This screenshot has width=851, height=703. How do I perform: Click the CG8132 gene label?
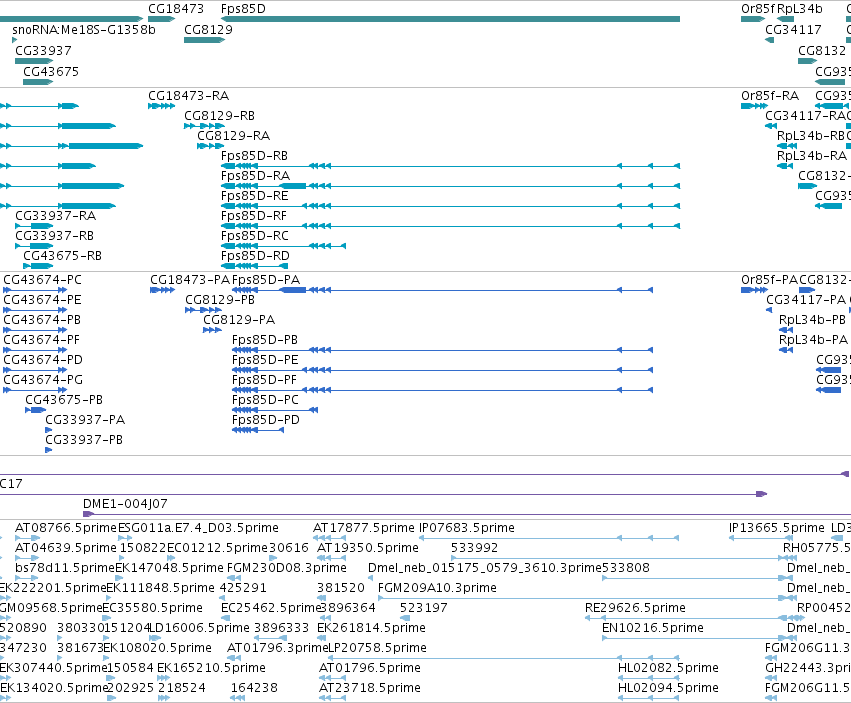tap(822, 50)
